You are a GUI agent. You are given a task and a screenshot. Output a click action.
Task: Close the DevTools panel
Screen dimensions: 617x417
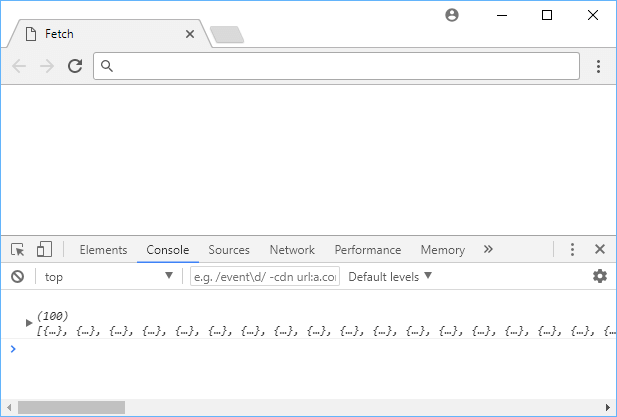click(x=600, y=249)
